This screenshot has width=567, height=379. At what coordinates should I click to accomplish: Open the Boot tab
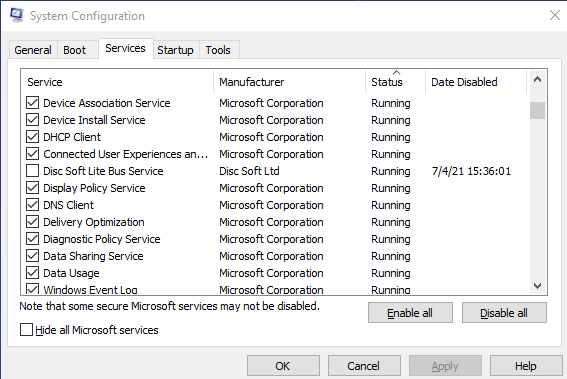point(74,50)
